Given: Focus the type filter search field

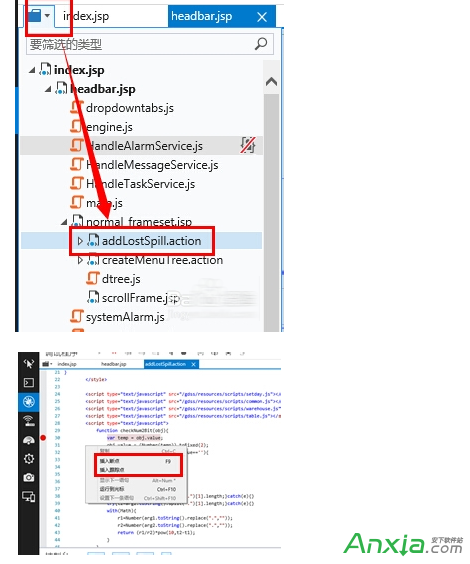Looking at the screenshot, I should pos(149,44).
